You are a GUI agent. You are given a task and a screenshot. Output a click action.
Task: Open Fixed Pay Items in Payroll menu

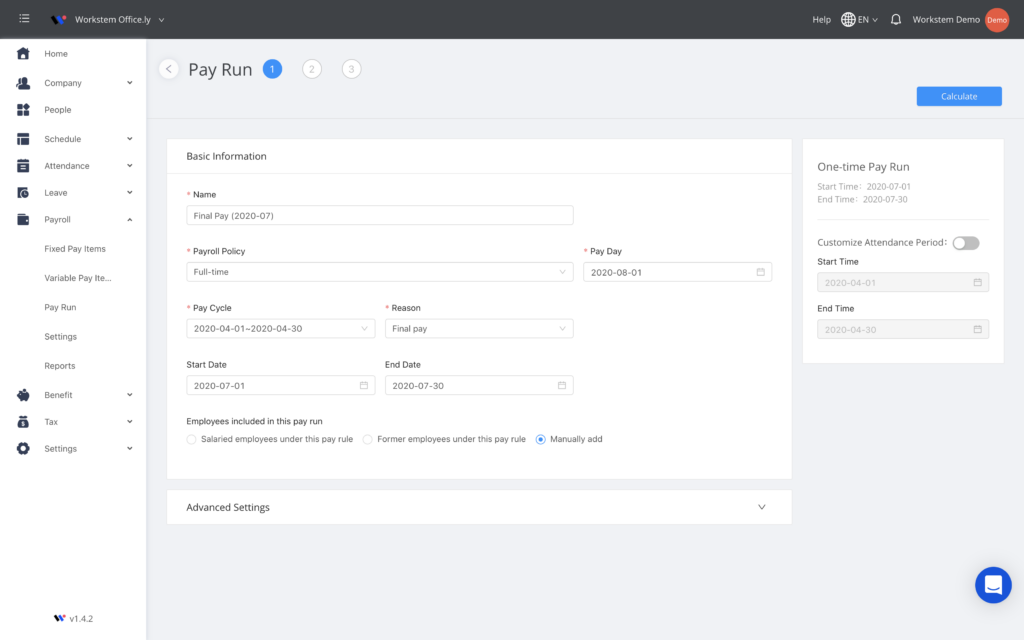pos(75,249)
